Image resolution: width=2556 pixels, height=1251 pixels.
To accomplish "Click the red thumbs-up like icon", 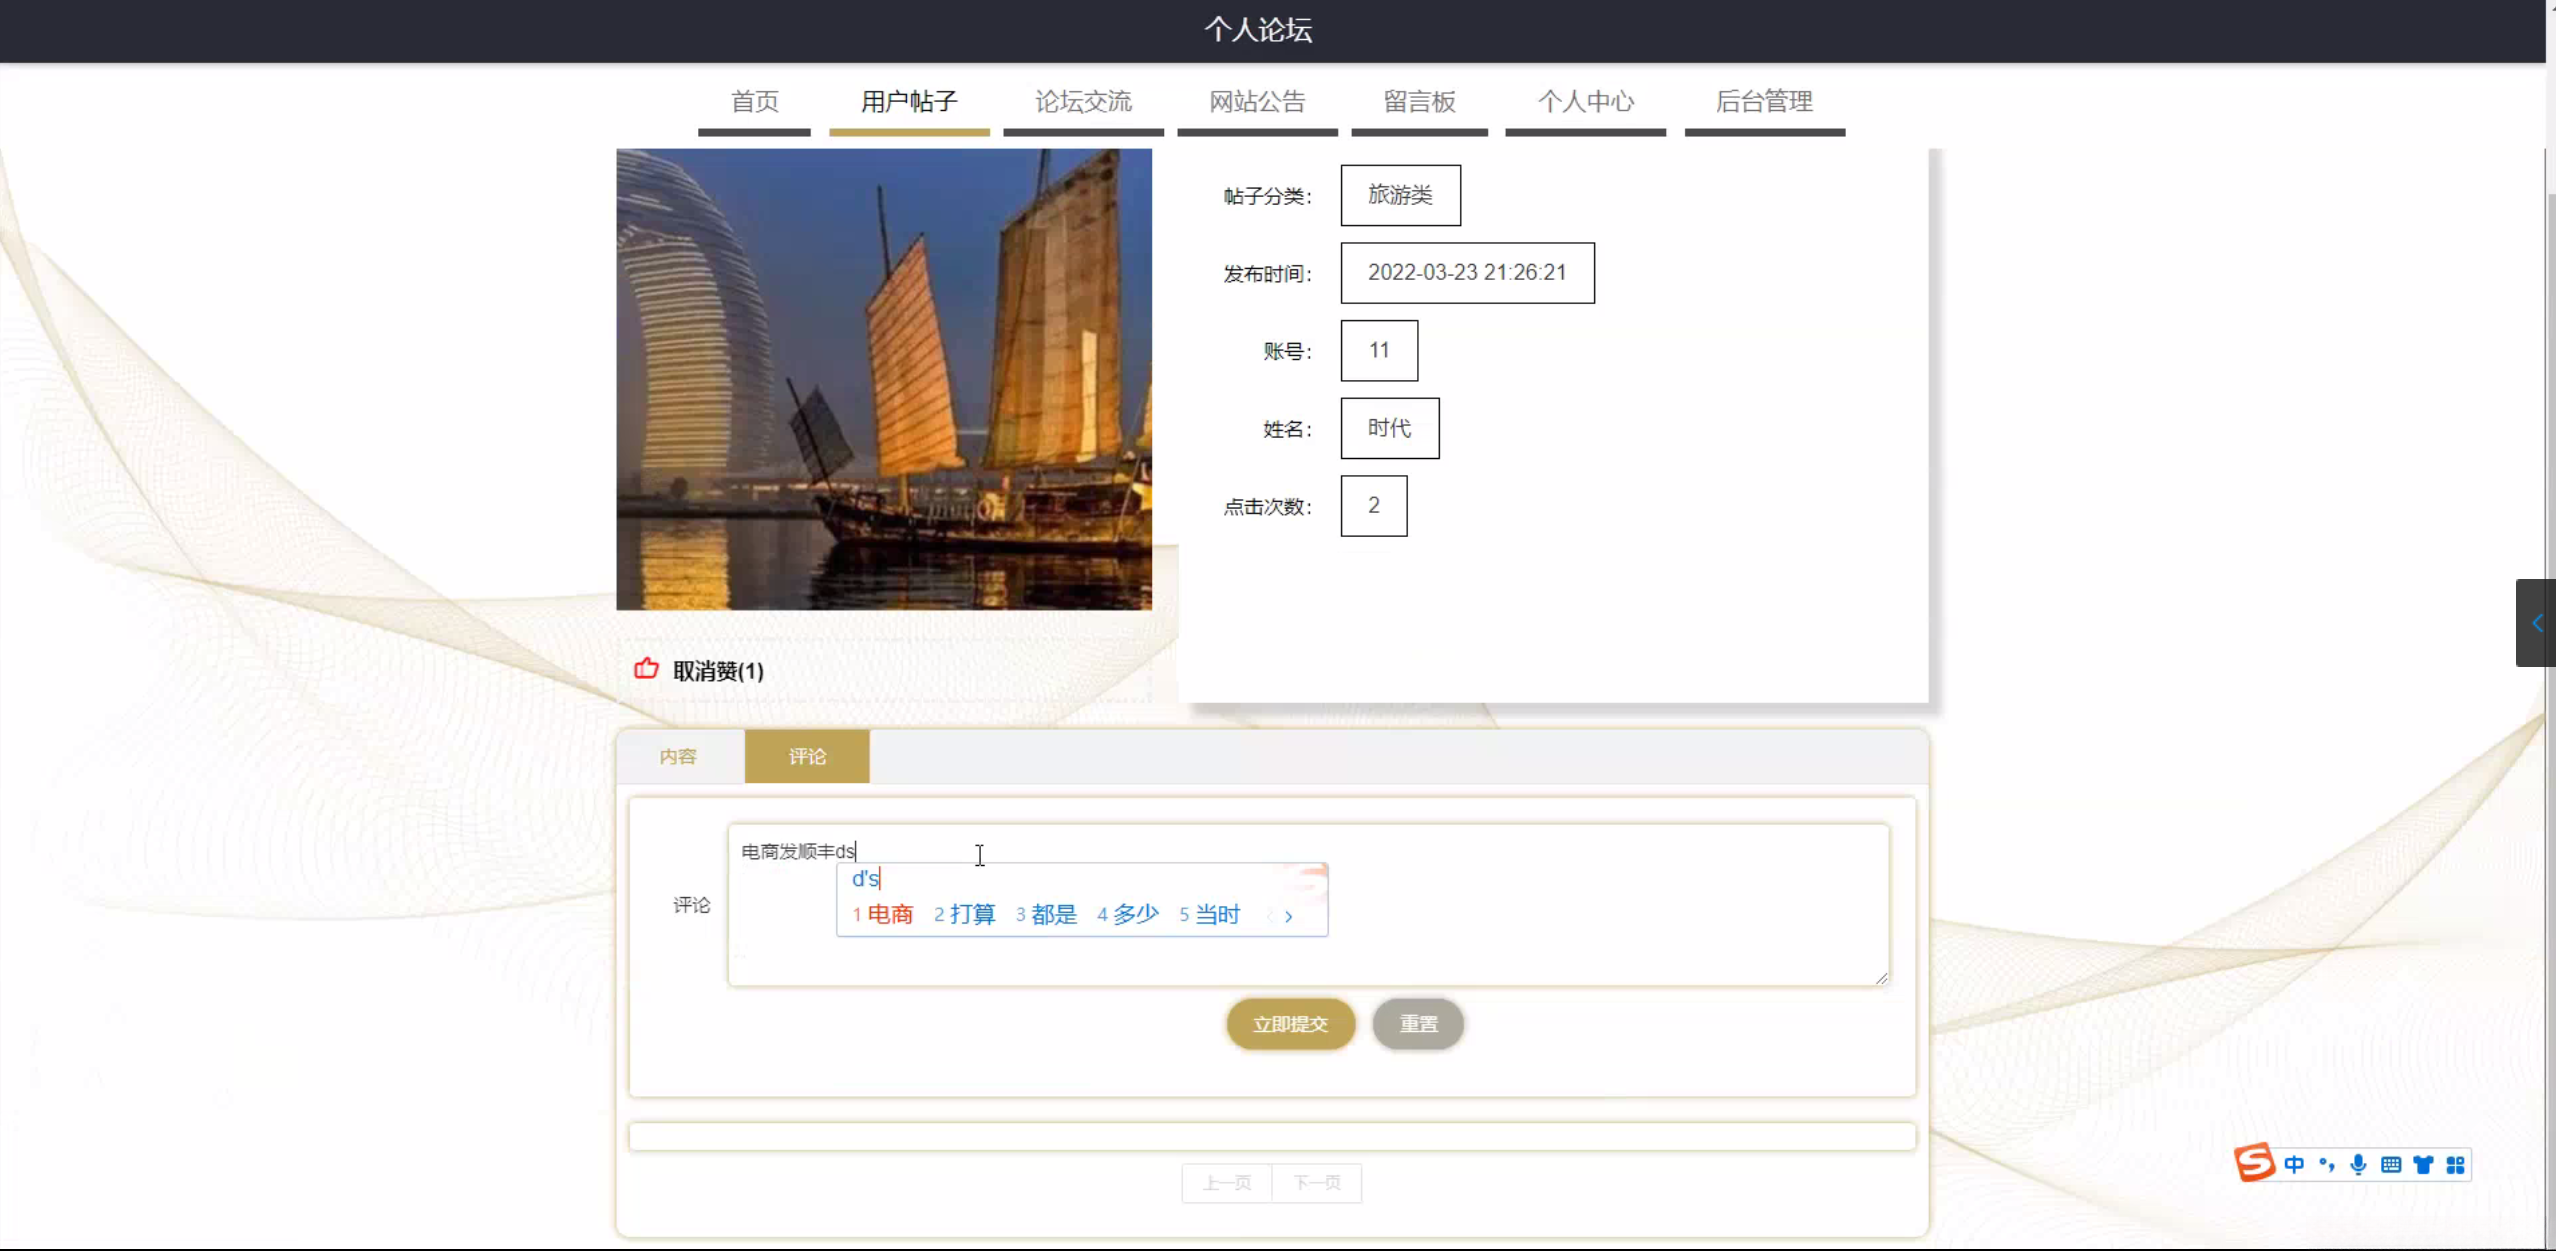I will [646, 669].
